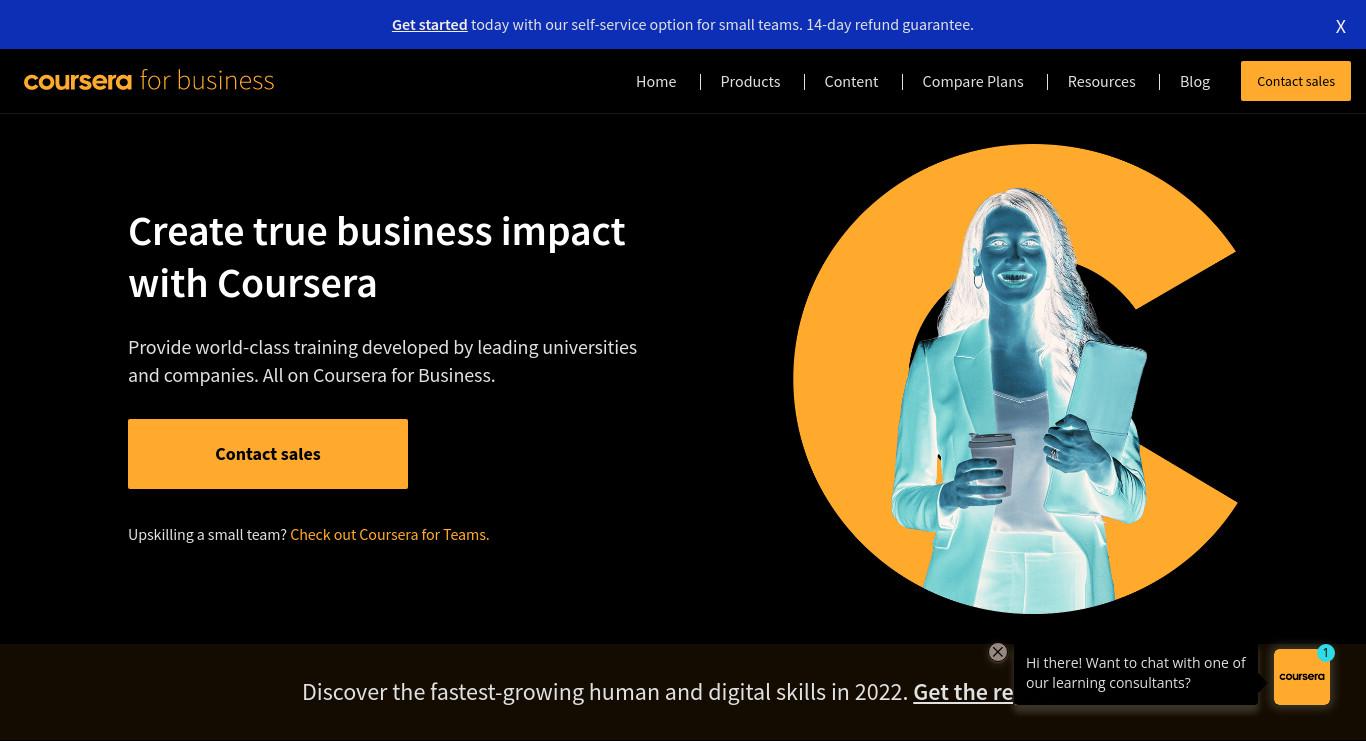This screenshot has width=1366, height=741.
Task: Click the world-class training description paragraph
Action: [x=382, y=361]
